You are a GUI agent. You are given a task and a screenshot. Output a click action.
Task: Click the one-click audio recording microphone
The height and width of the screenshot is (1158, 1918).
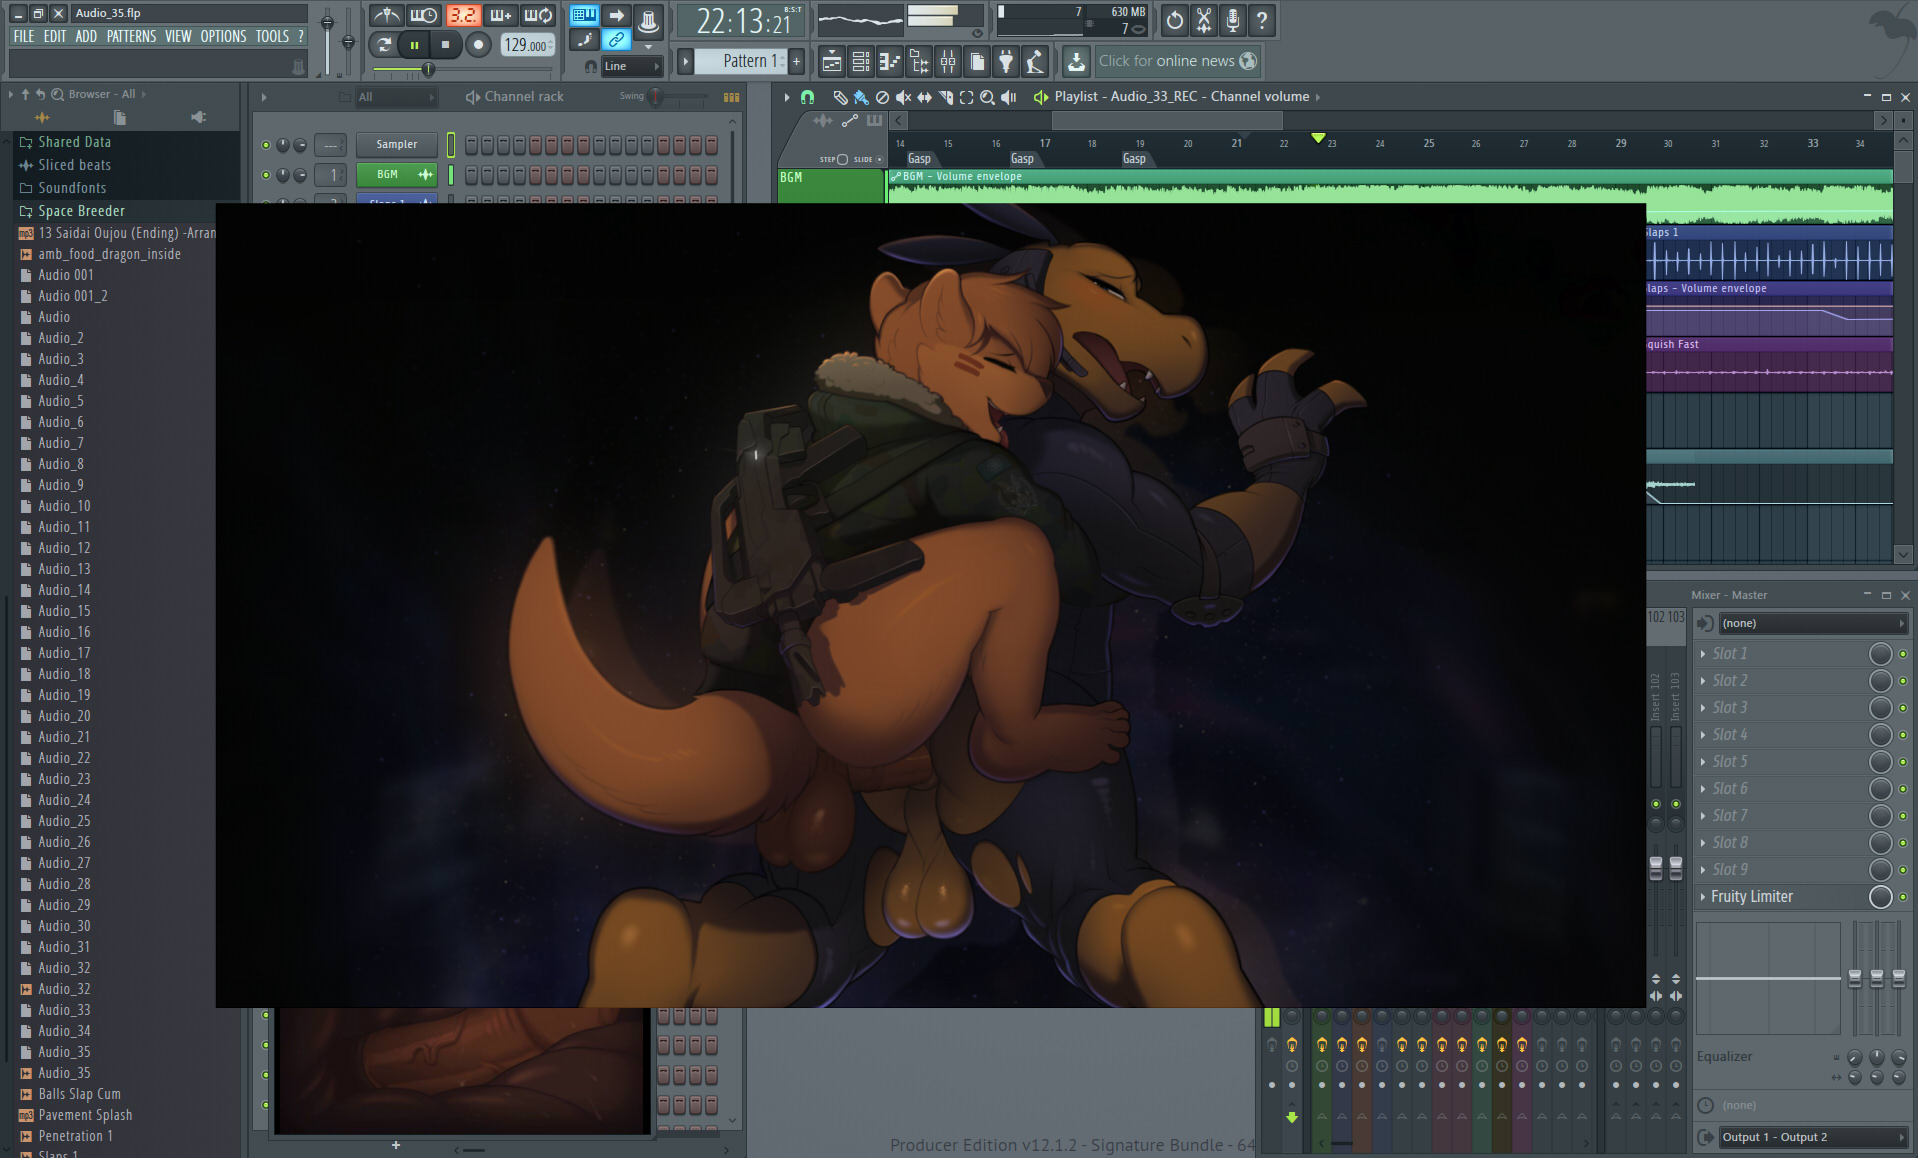coord(1233,19)
